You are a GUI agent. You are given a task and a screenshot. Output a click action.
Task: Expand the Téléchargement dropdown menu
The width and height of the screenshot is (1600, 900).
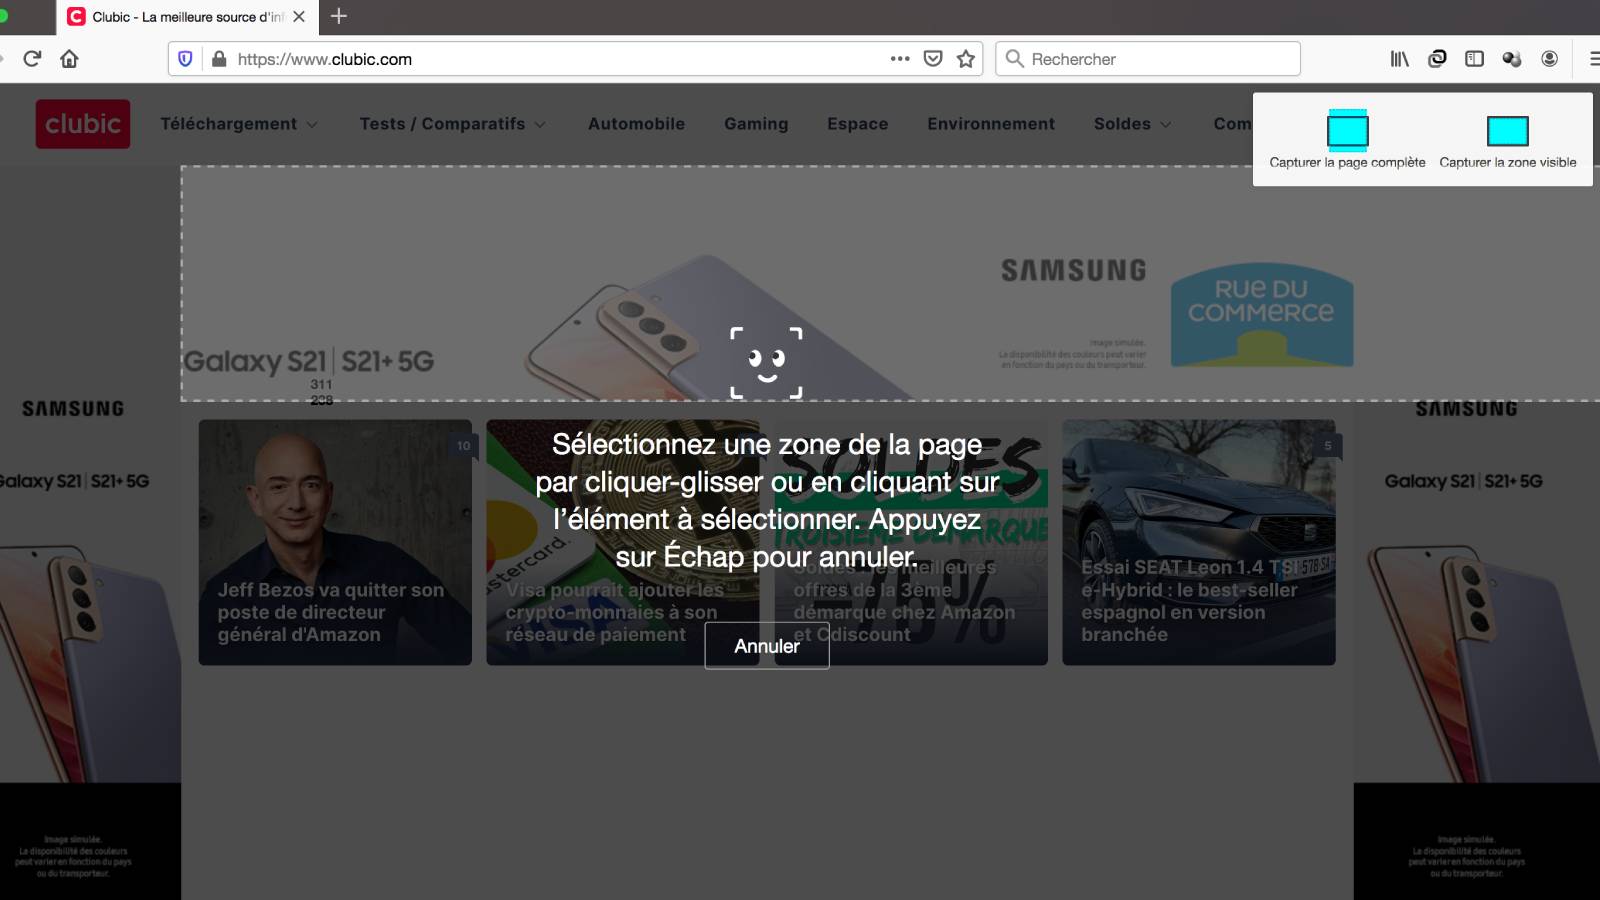239,124
